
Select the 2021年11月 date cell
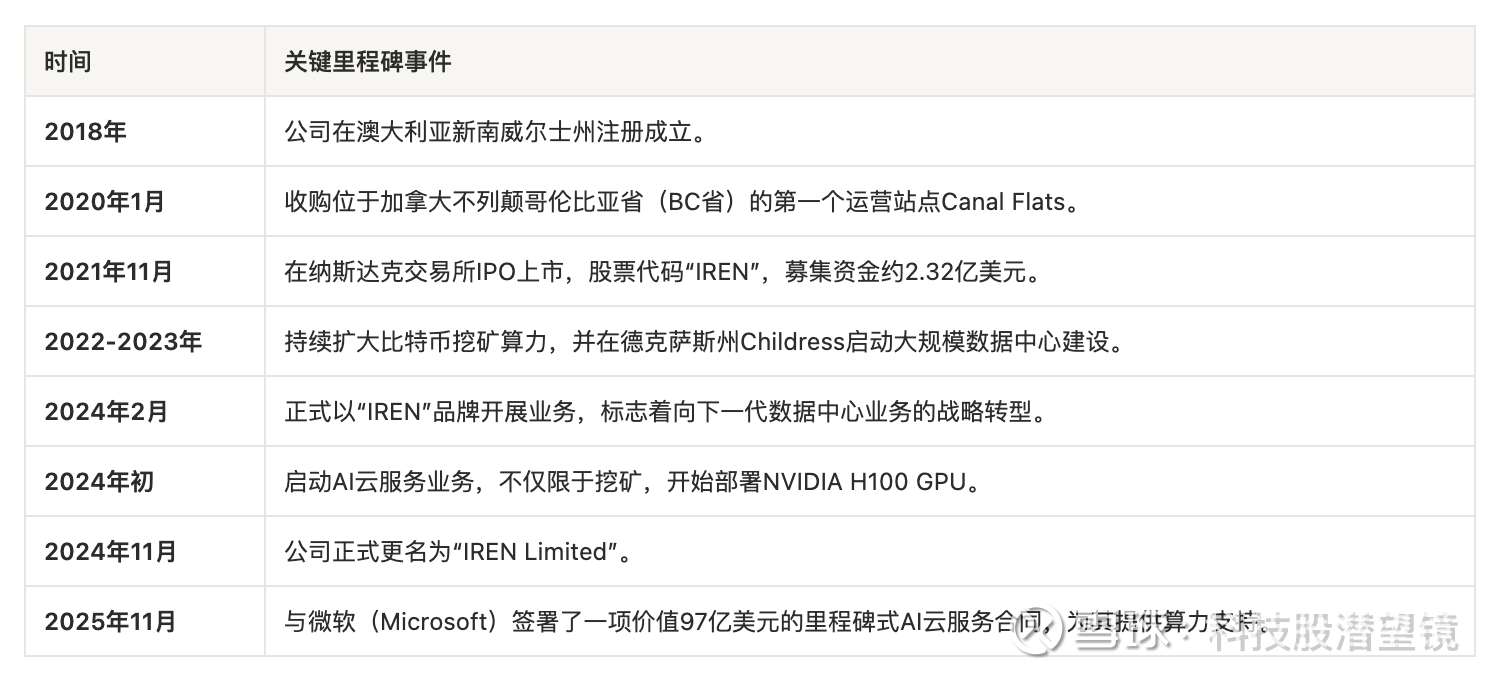pyautogui.click(x=109, y=272)
